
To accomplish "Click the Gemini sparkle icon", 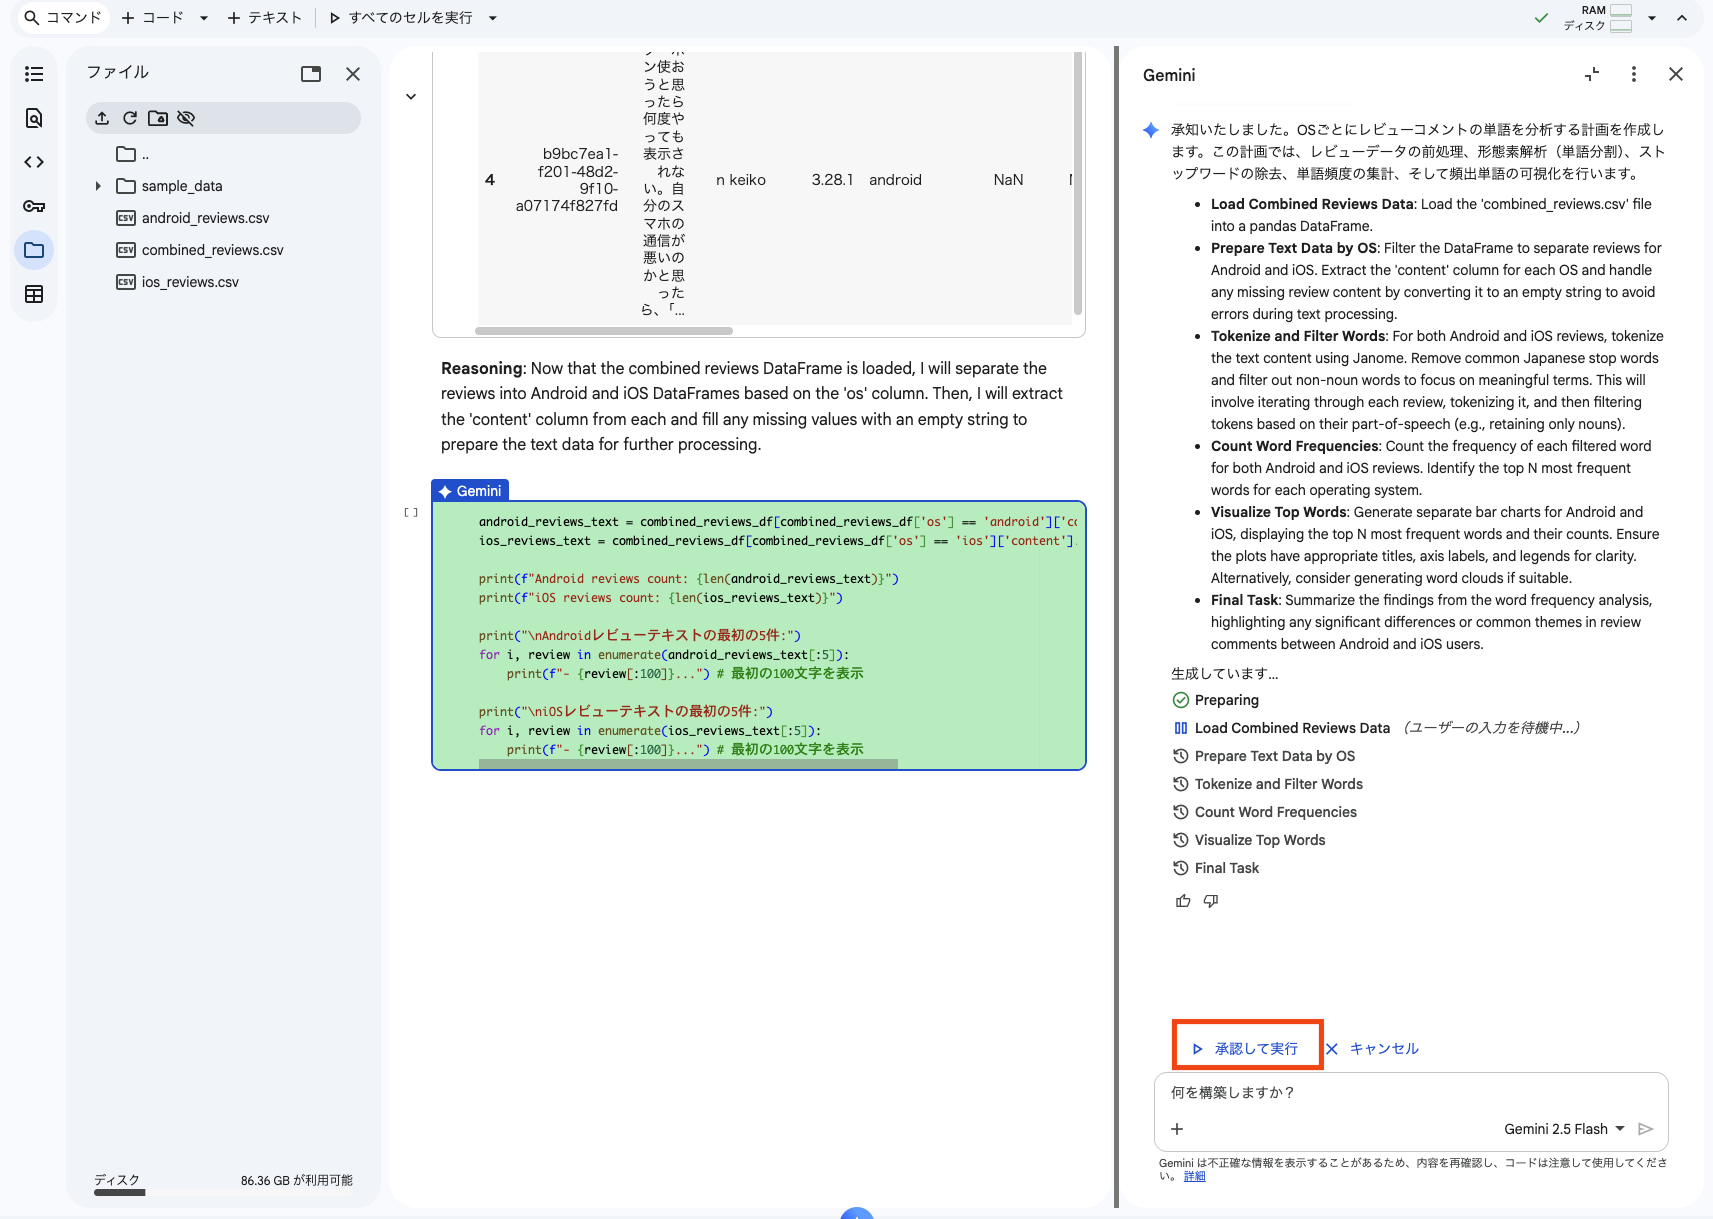I will (x=1151, y=130).
